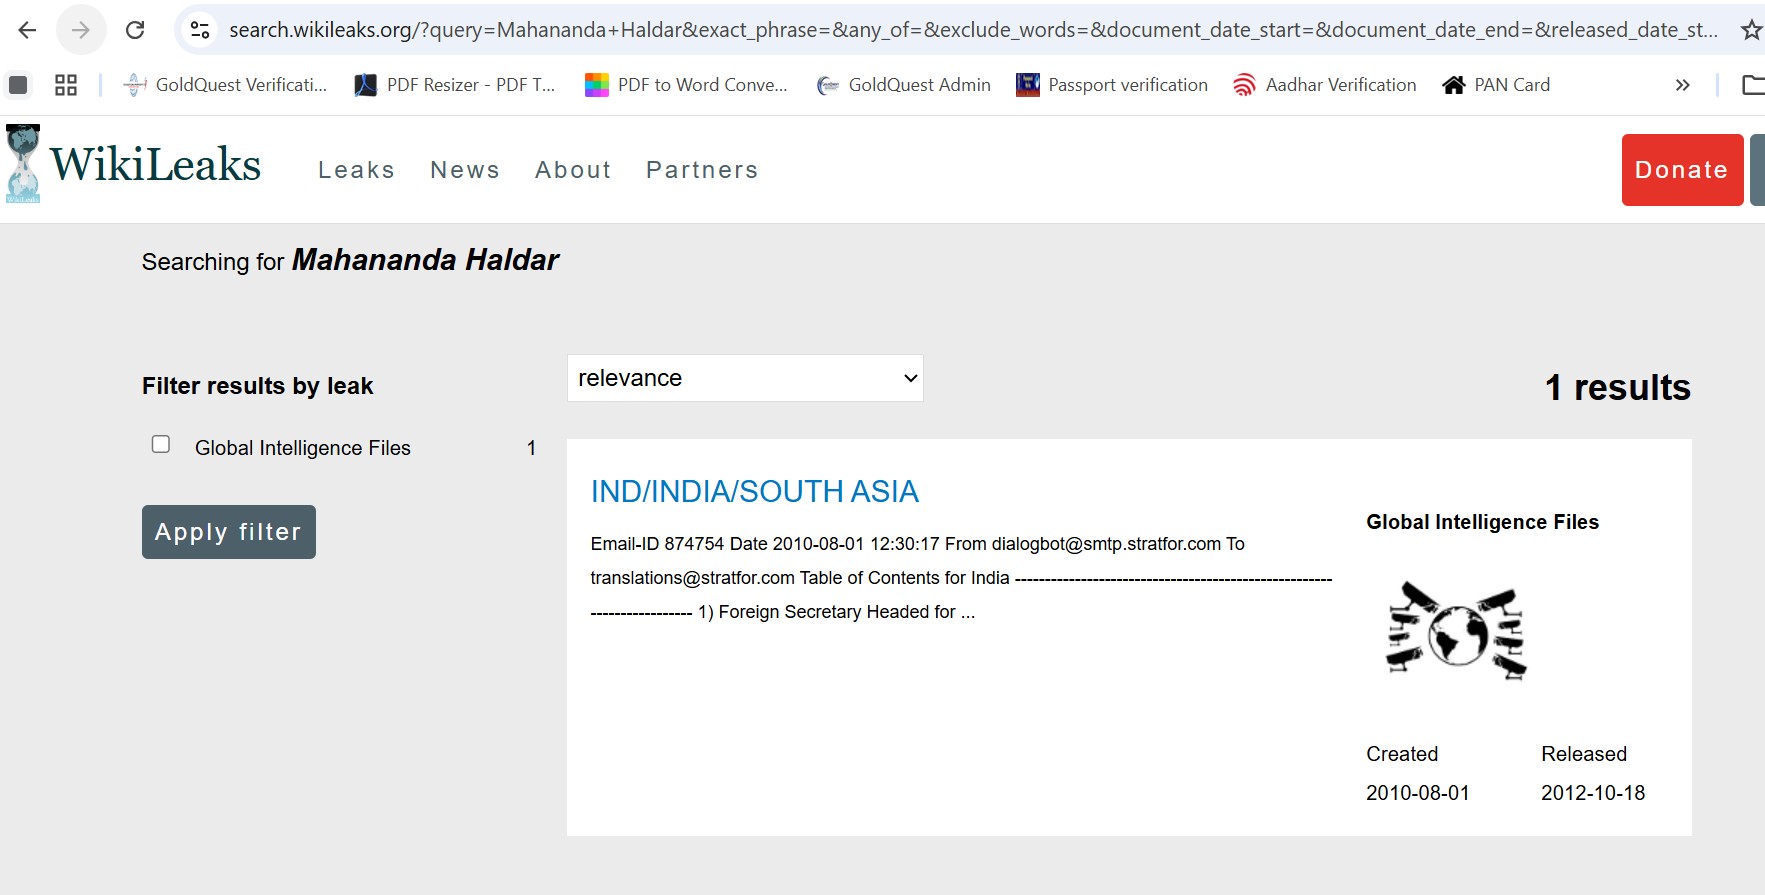
Task: Open the Partners menu item
Action: coord(702,170)
